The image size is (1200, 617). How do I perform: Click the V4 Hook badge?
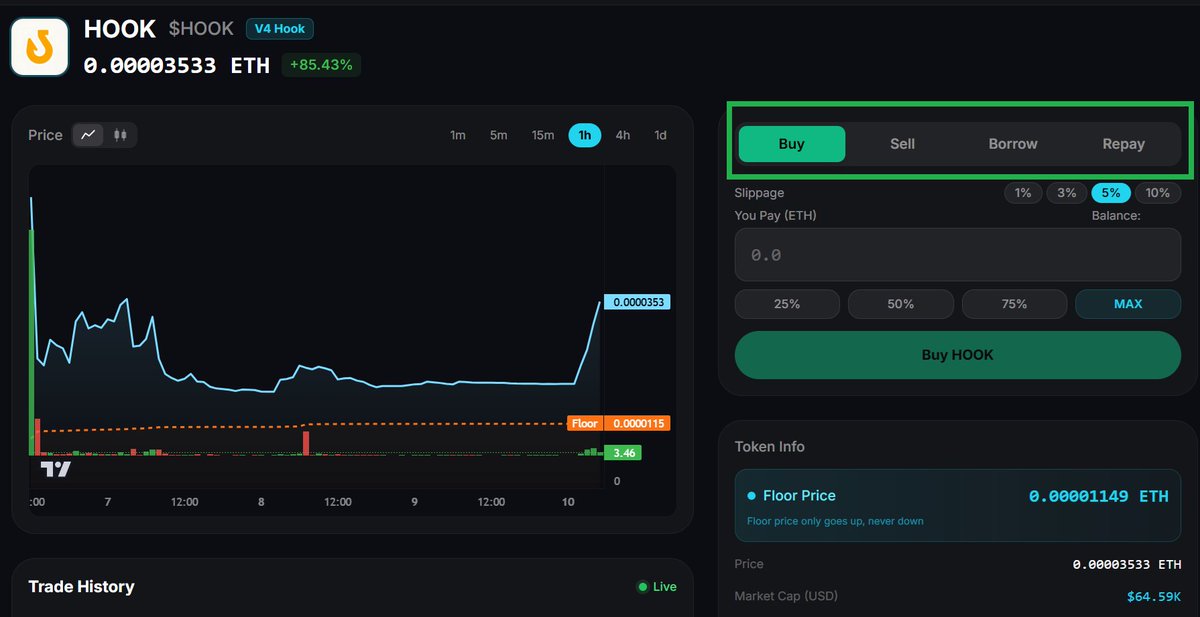[279, 29]
